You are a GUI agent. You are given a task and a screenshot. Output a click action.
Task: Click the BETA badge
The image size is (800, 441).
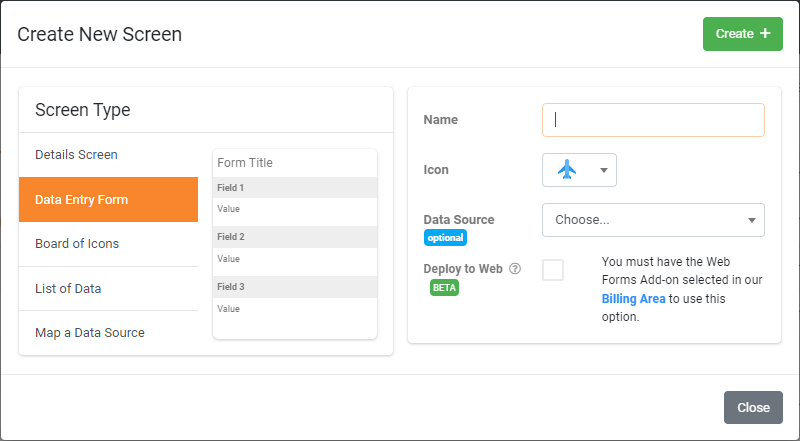(x=444, y=287)
